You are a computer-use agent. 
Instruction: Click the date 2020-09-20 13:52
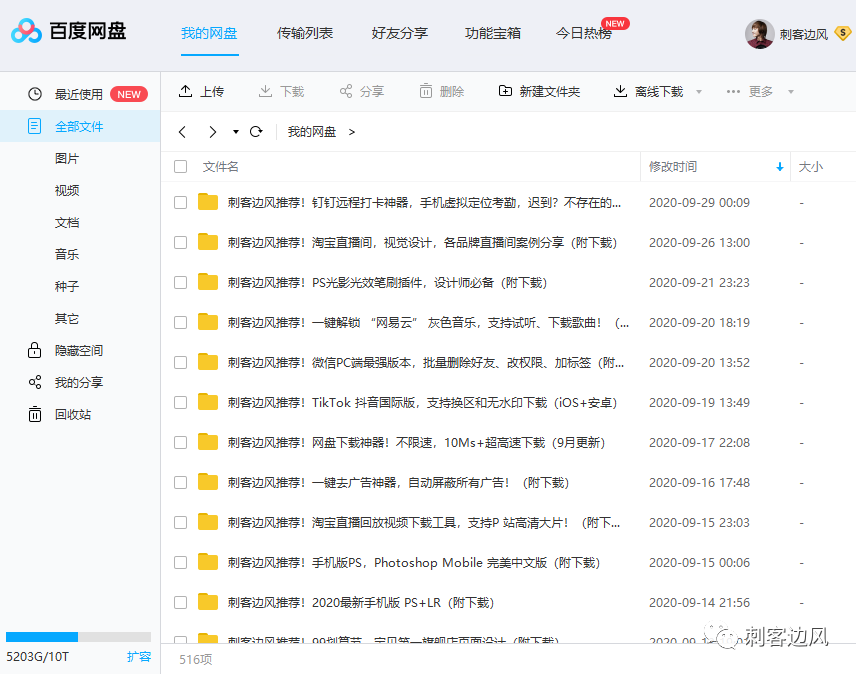699,362
